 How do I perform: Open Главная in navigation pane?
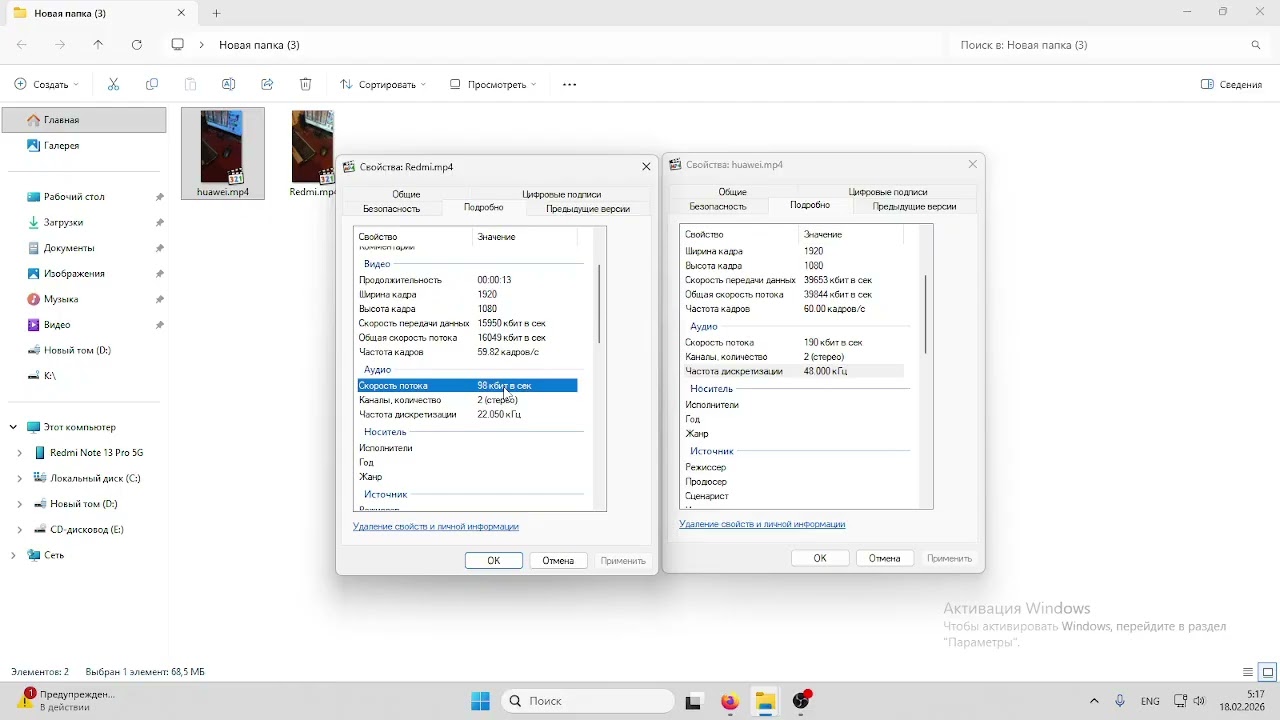point(84,120)
